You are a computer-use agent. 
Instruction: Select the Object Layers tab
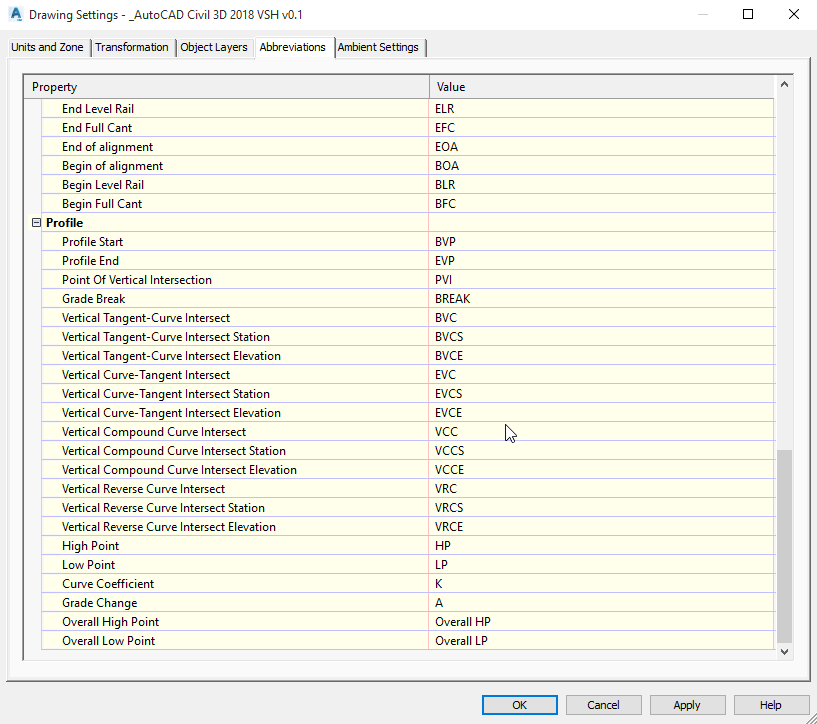214,47
